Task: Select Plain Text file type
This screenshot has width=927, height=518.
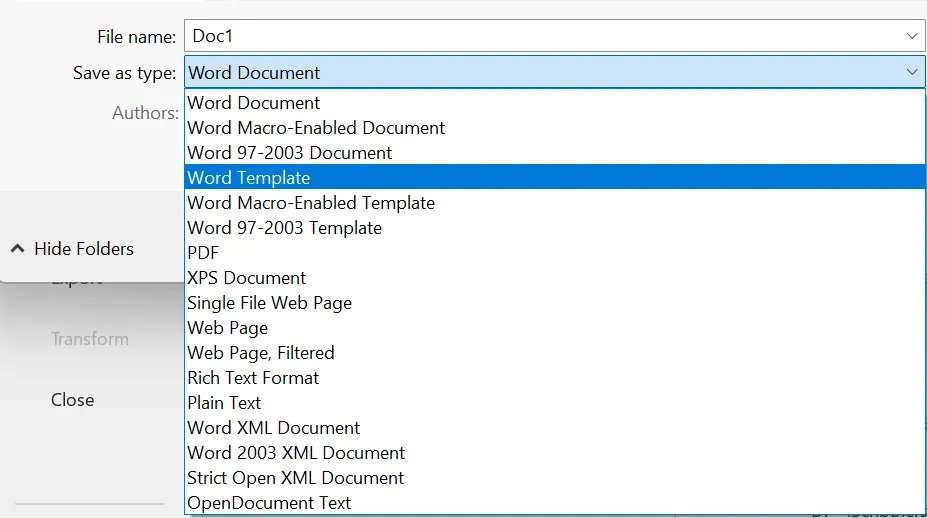Action: [x=555, y=403]
